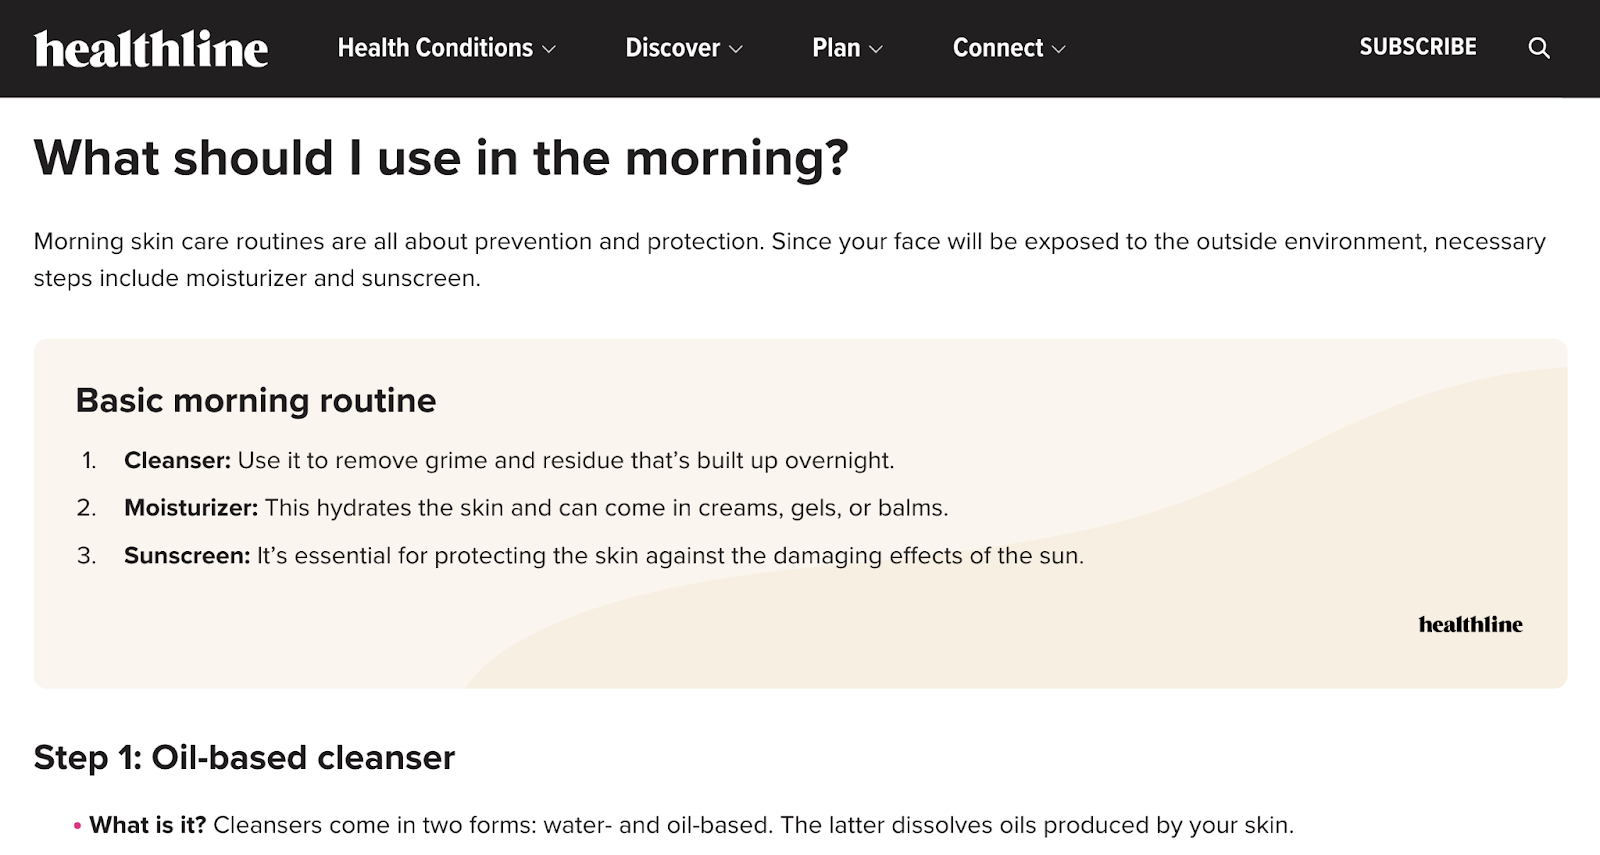The image size is (1600, 855).
Task: Click Health Conditions in the navigation bar
Action: coord(435,47)
